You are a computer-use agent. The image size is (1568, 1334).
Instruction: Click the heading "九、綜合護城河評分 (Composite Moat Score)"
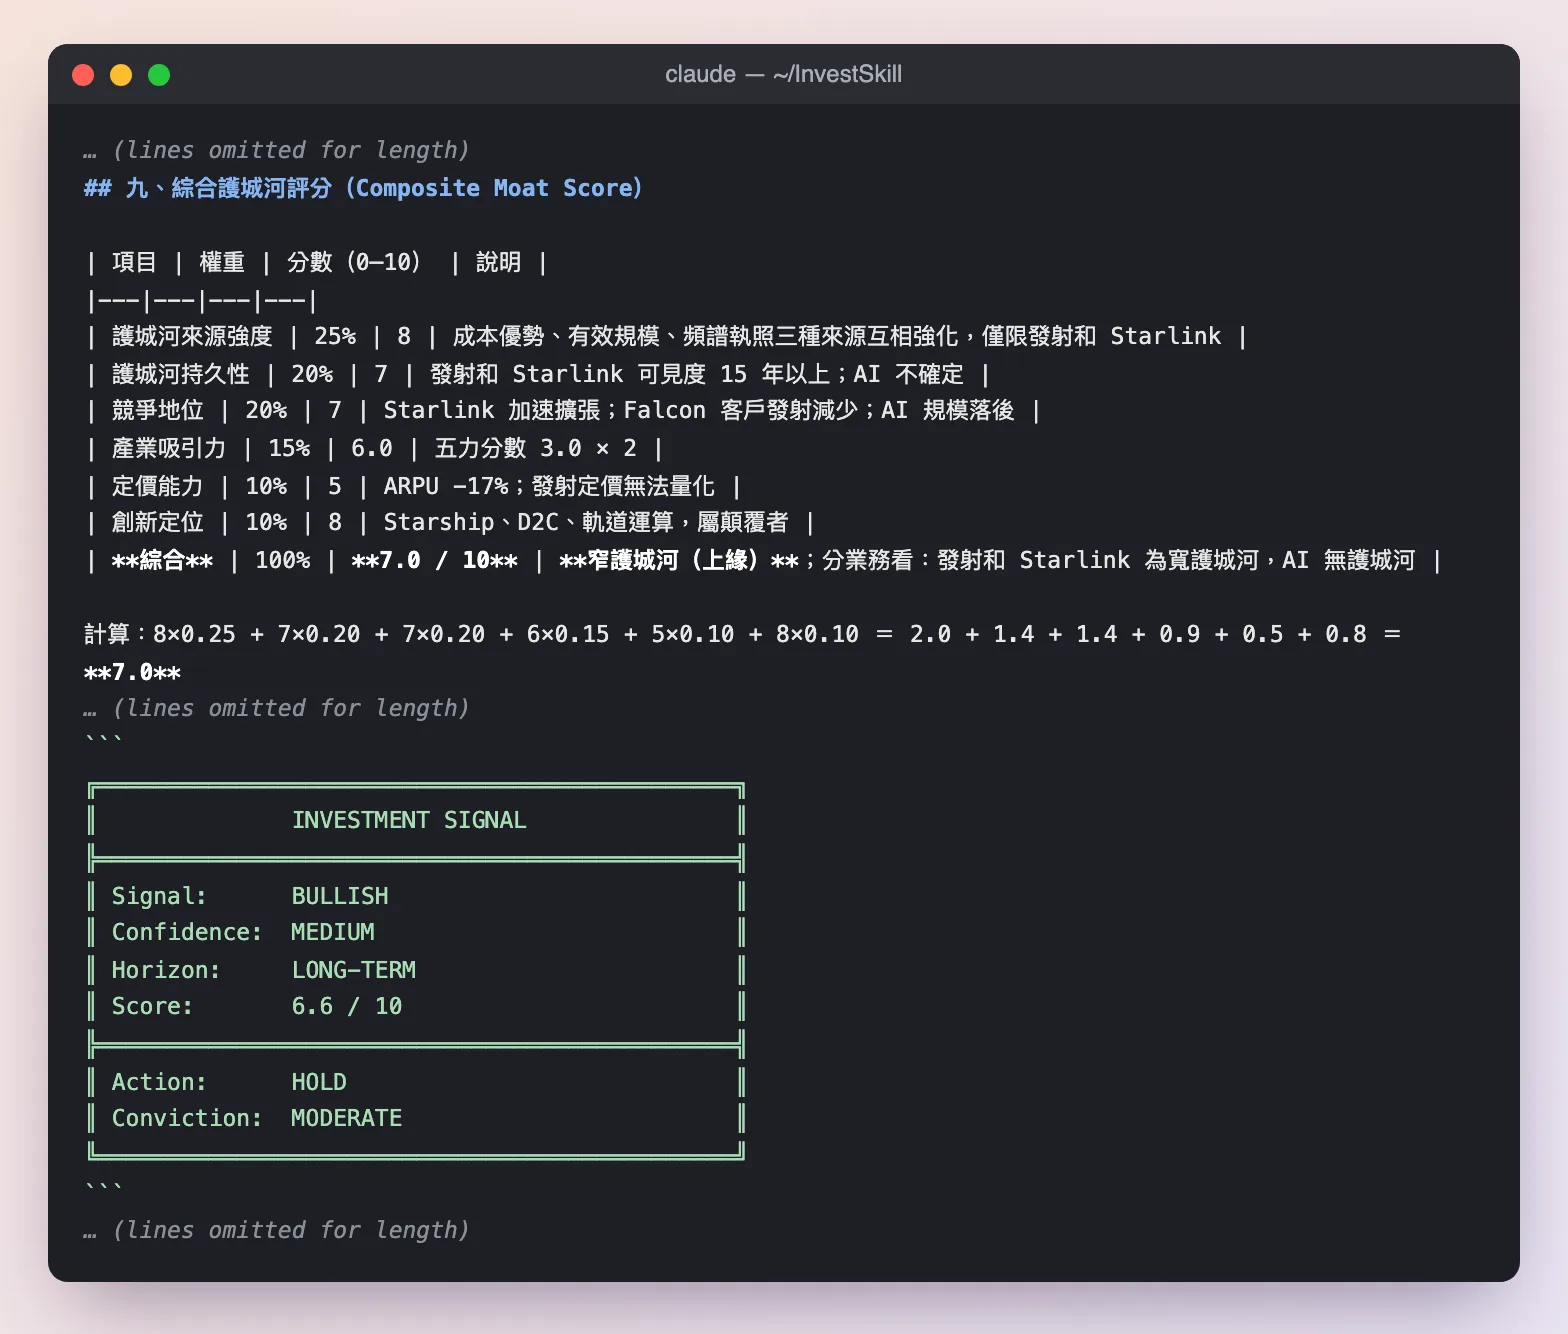pyautogui.click(x=363, y=188)
